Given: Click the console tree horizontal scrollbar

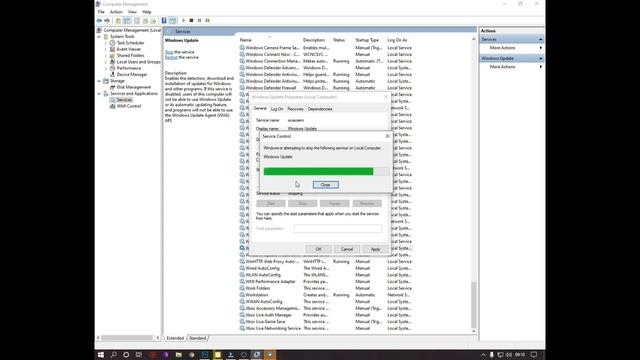Looking at the screenshot, I should (x=128, y=338).
